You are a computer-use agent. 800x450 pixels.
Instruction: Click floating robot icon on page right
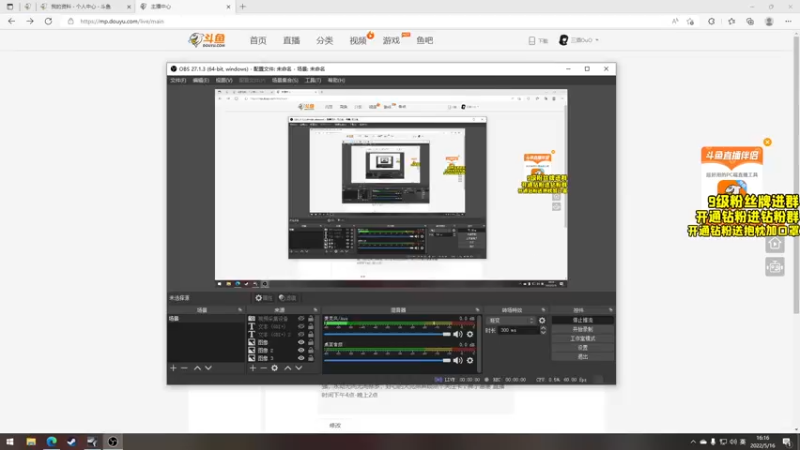(x=774, y=267)
